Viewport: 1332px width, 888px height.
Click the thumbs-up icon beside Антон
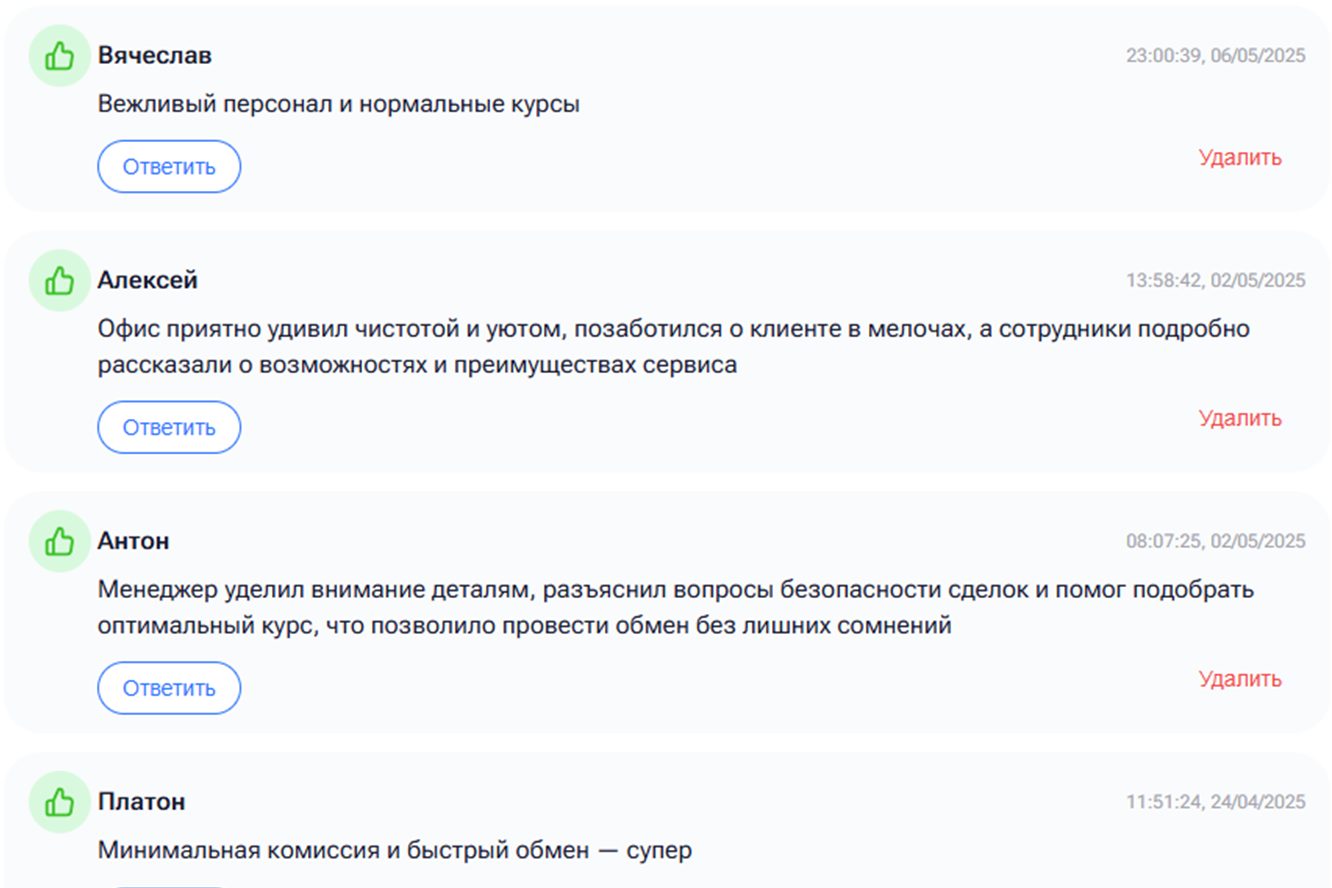pos(59,542)
